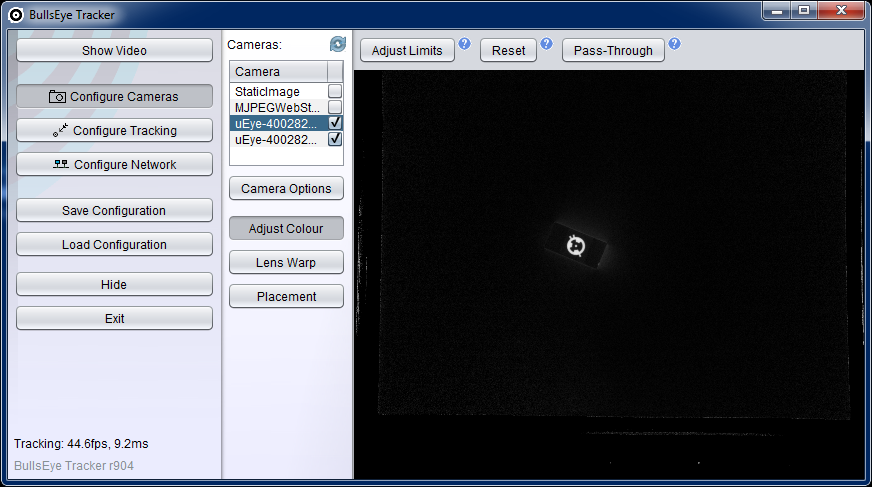Screen dimensions: 872x487
Task: Uncheck the highlighted uEye camera checkbox
Action: pyautogui.click(x=335, y=123)
